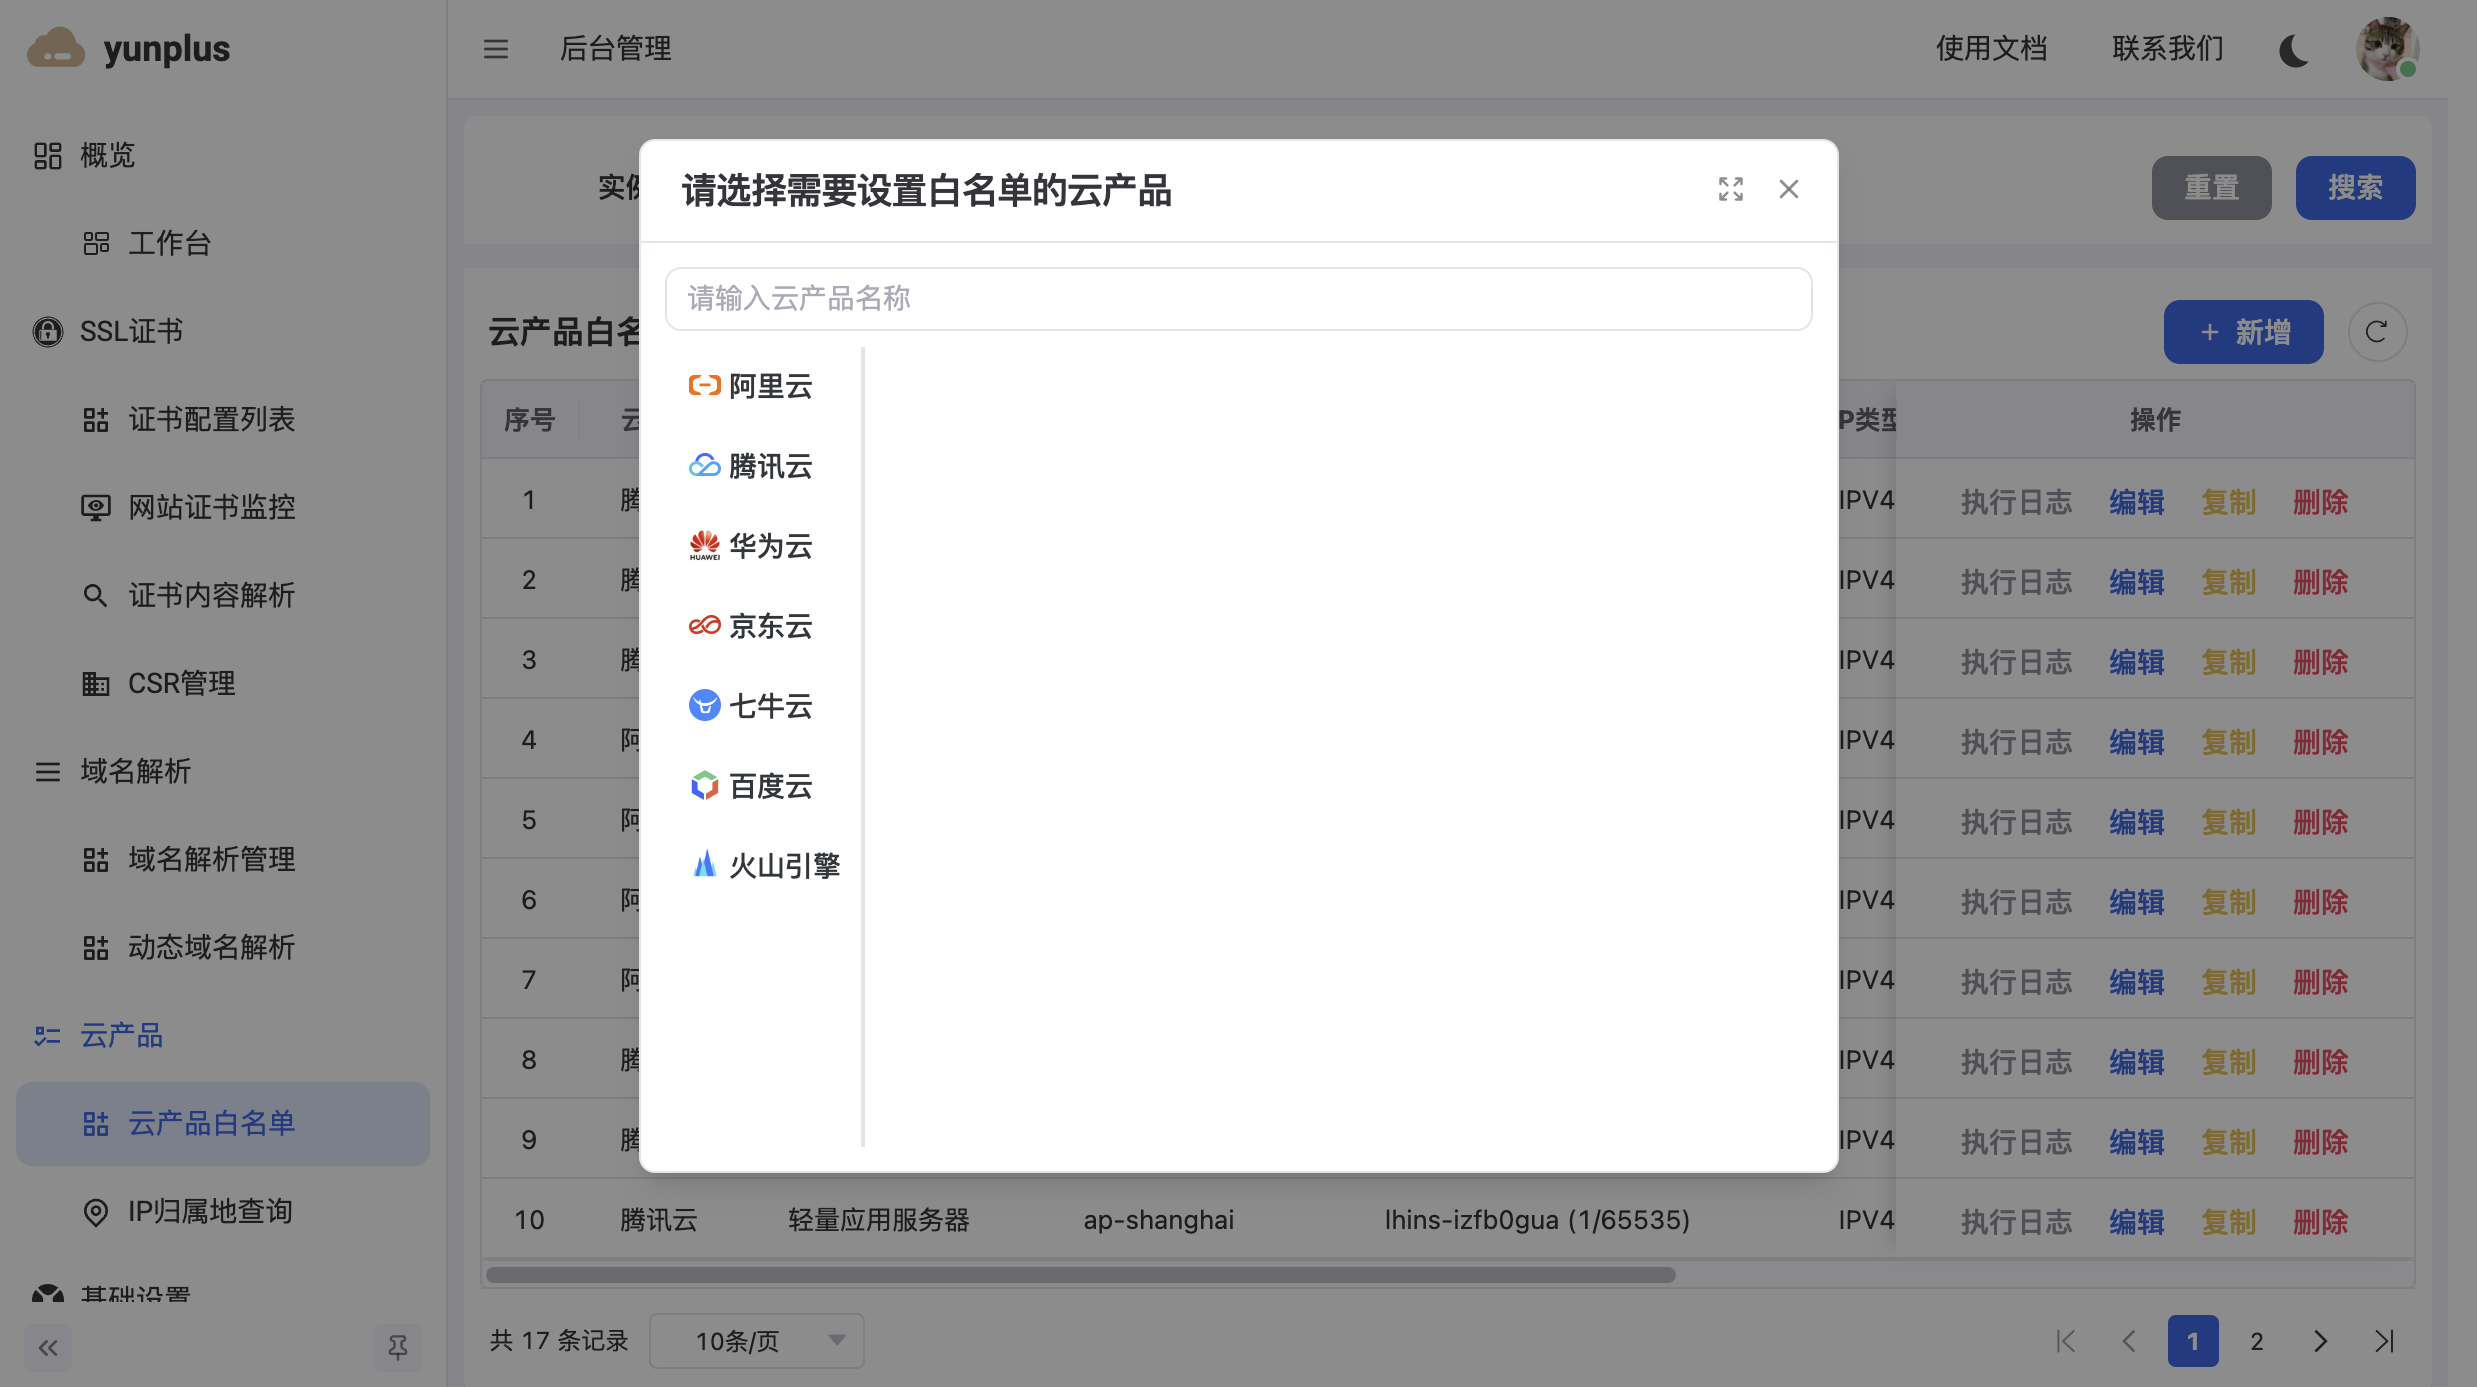Open 云产品白名单 sidebar item
2477x1387 pixels.
(223, 1123)
